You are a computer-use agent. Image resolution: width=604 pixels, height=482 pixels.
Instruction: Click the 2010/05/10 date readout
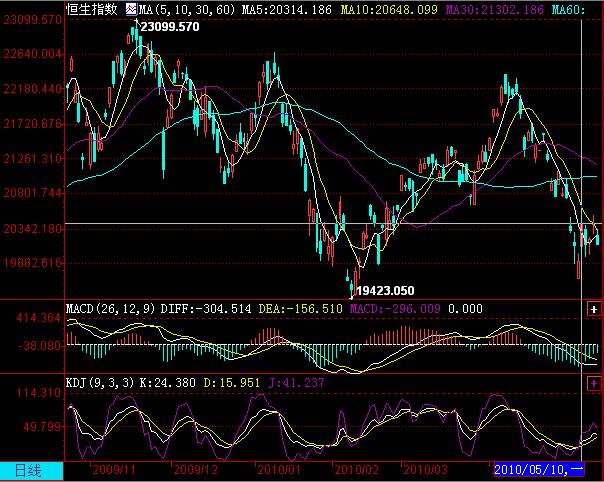tap(539, 470)
